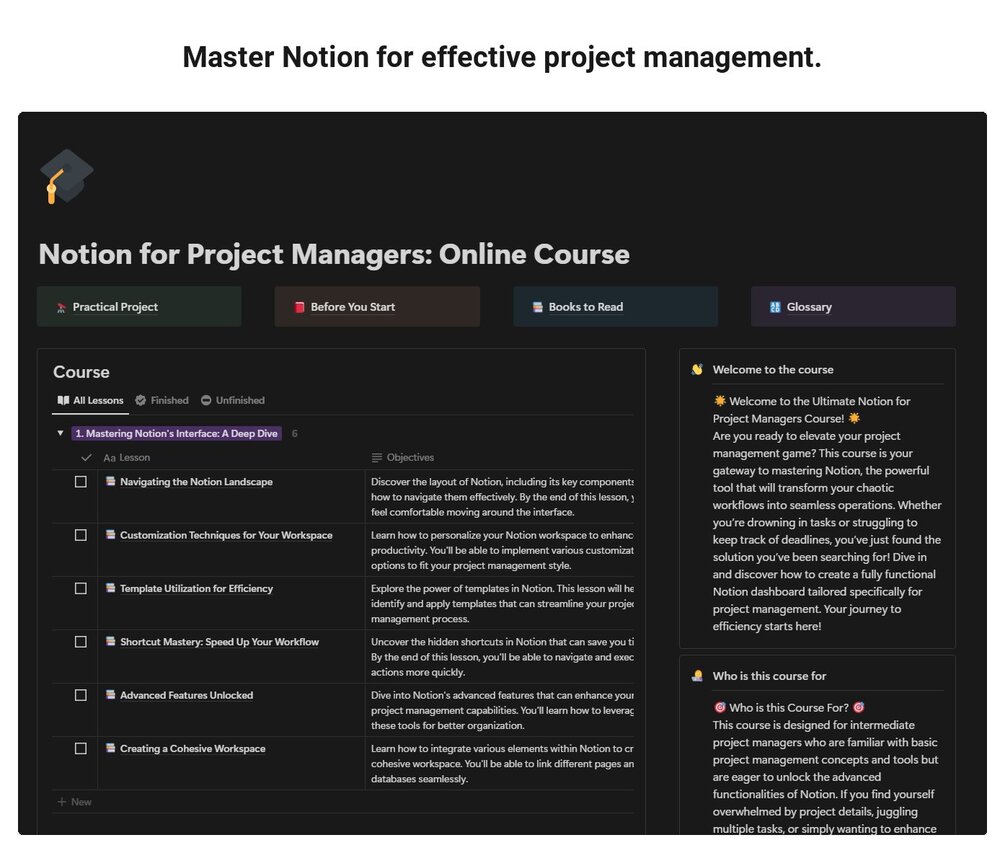Open Customization Techniques for Your Workspace lesson
The height and width of the screenshot is (853, 1005).
[226, 534]
